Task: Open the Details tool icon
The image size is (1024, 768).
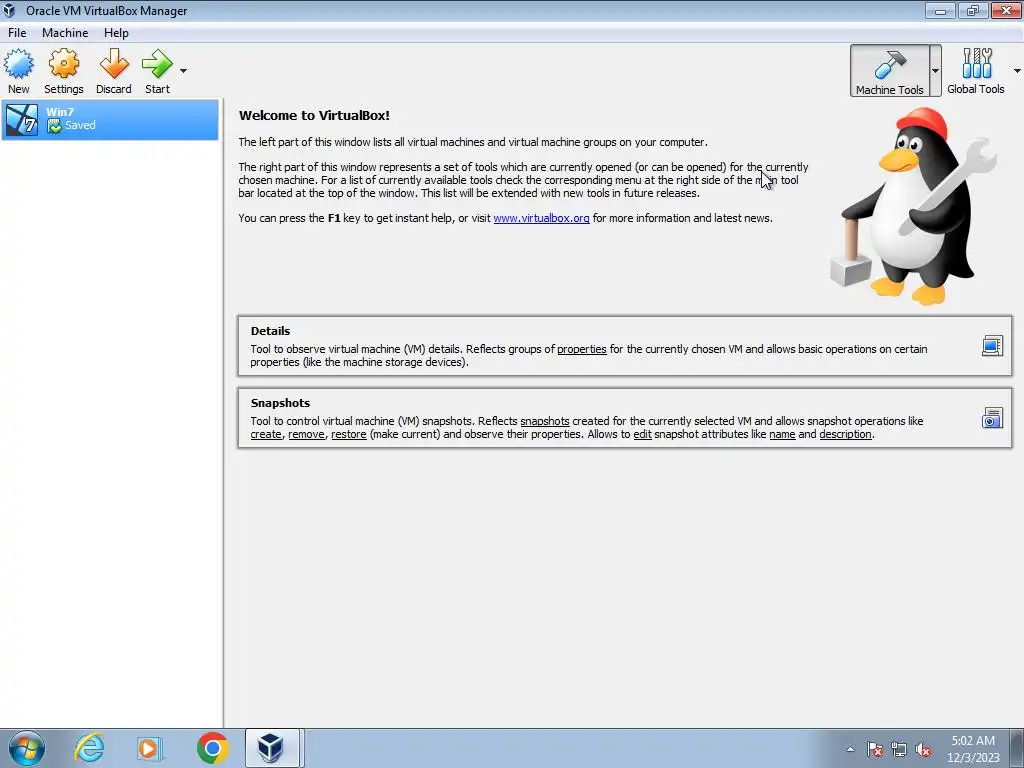Action: pyautogui.click(x=992, y=345)
